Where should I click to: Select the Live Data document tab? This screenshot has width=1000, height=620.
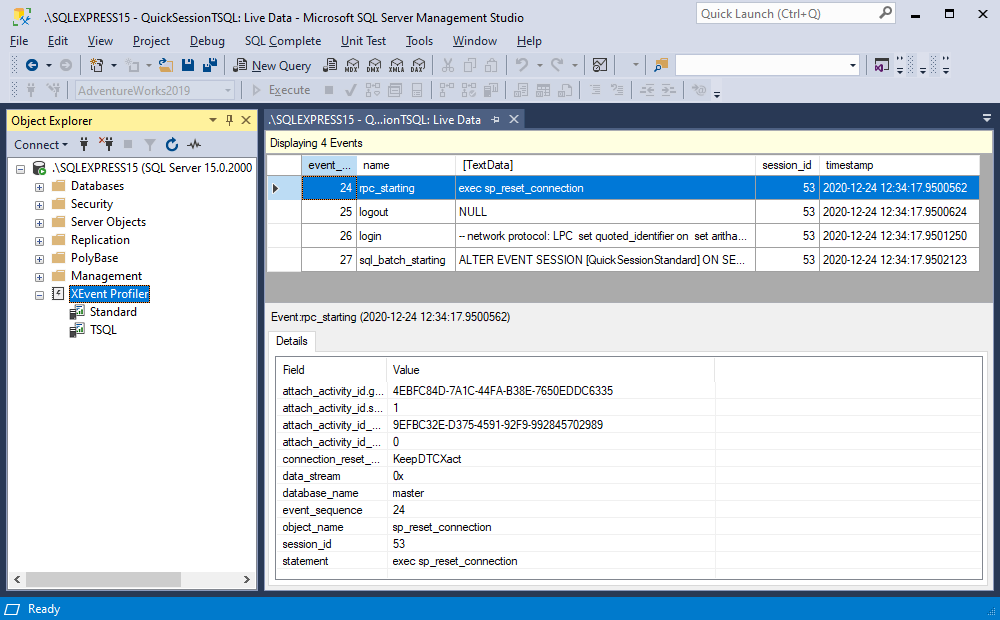pyautogui.click(x=375, y=119)
